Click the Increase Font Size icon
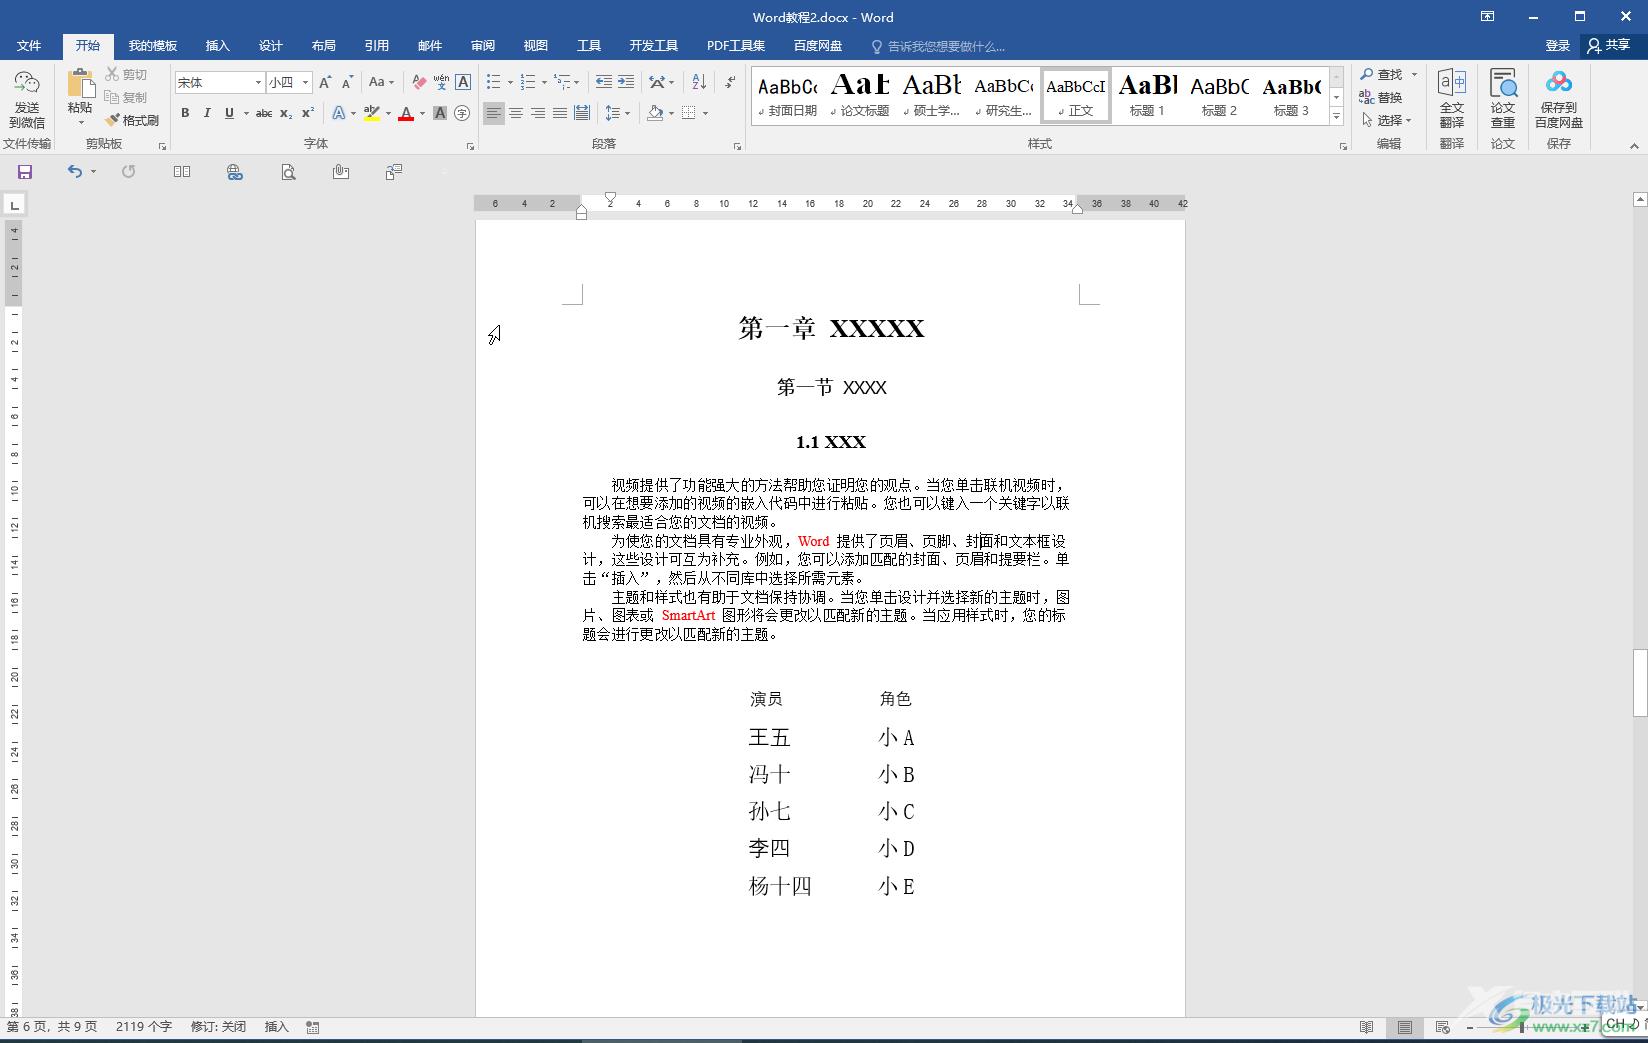 click(x=325, y=82)
